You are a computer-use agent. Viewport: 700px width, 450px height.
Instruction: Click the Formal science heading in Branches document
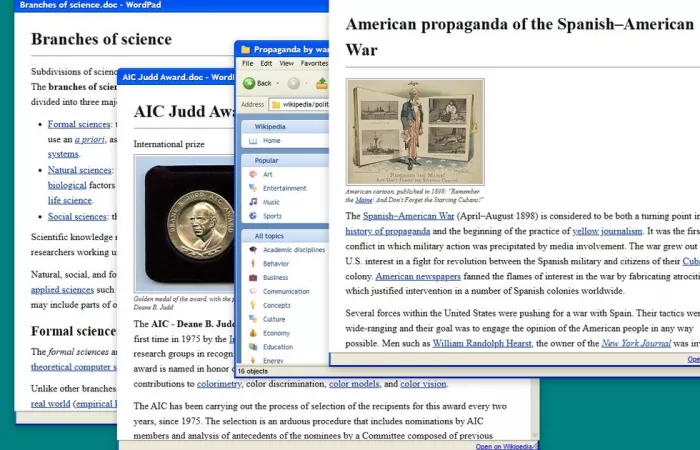click(74, 331)
